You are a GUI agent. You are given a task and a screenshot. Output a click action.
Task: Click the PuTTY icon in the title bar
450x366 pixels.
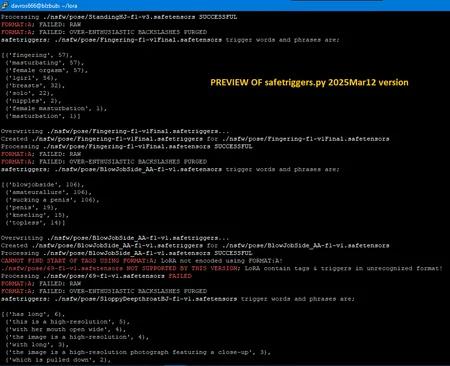point(5,5)
